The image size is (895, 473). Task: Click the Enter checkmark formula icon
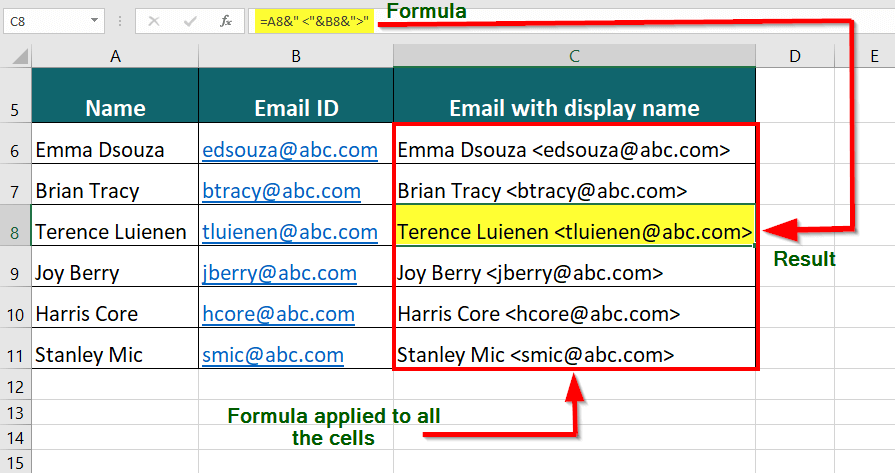coord(190,20)
